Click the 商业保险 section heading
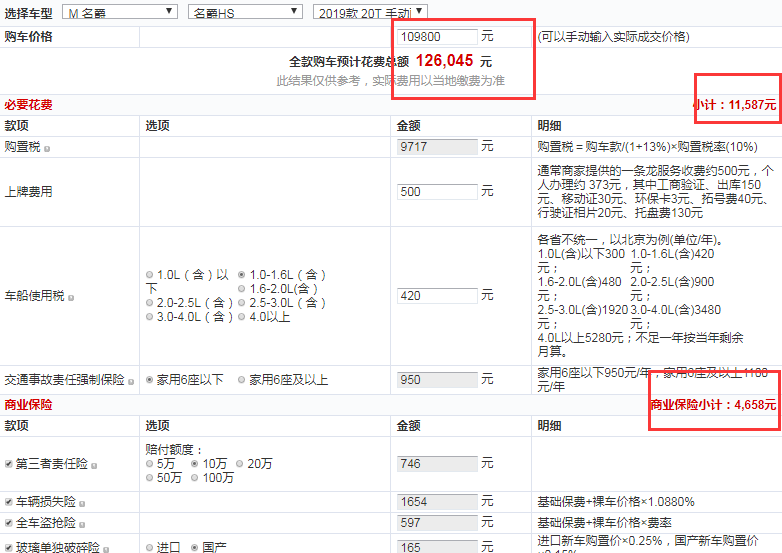Image resolution: width=782 pixels, height=553 pixels. (x=28, y=404)
